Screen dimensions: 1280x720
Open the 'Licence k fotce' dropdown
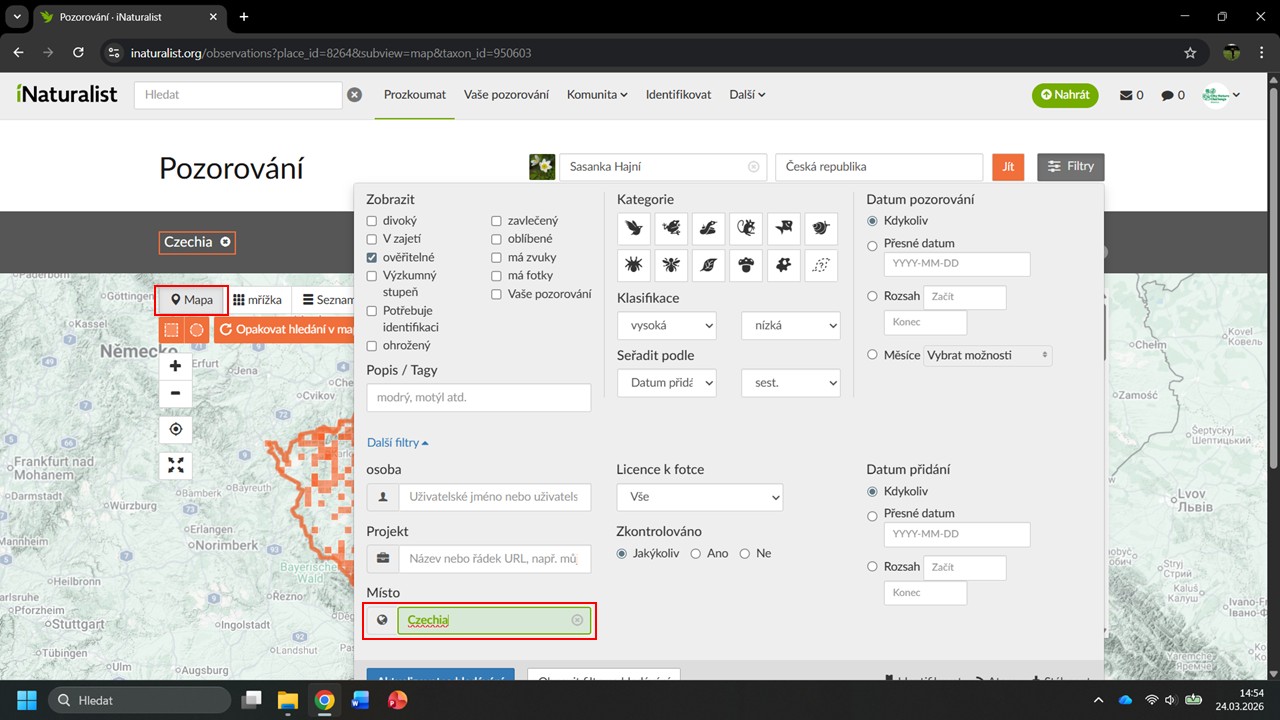[699, 497]
